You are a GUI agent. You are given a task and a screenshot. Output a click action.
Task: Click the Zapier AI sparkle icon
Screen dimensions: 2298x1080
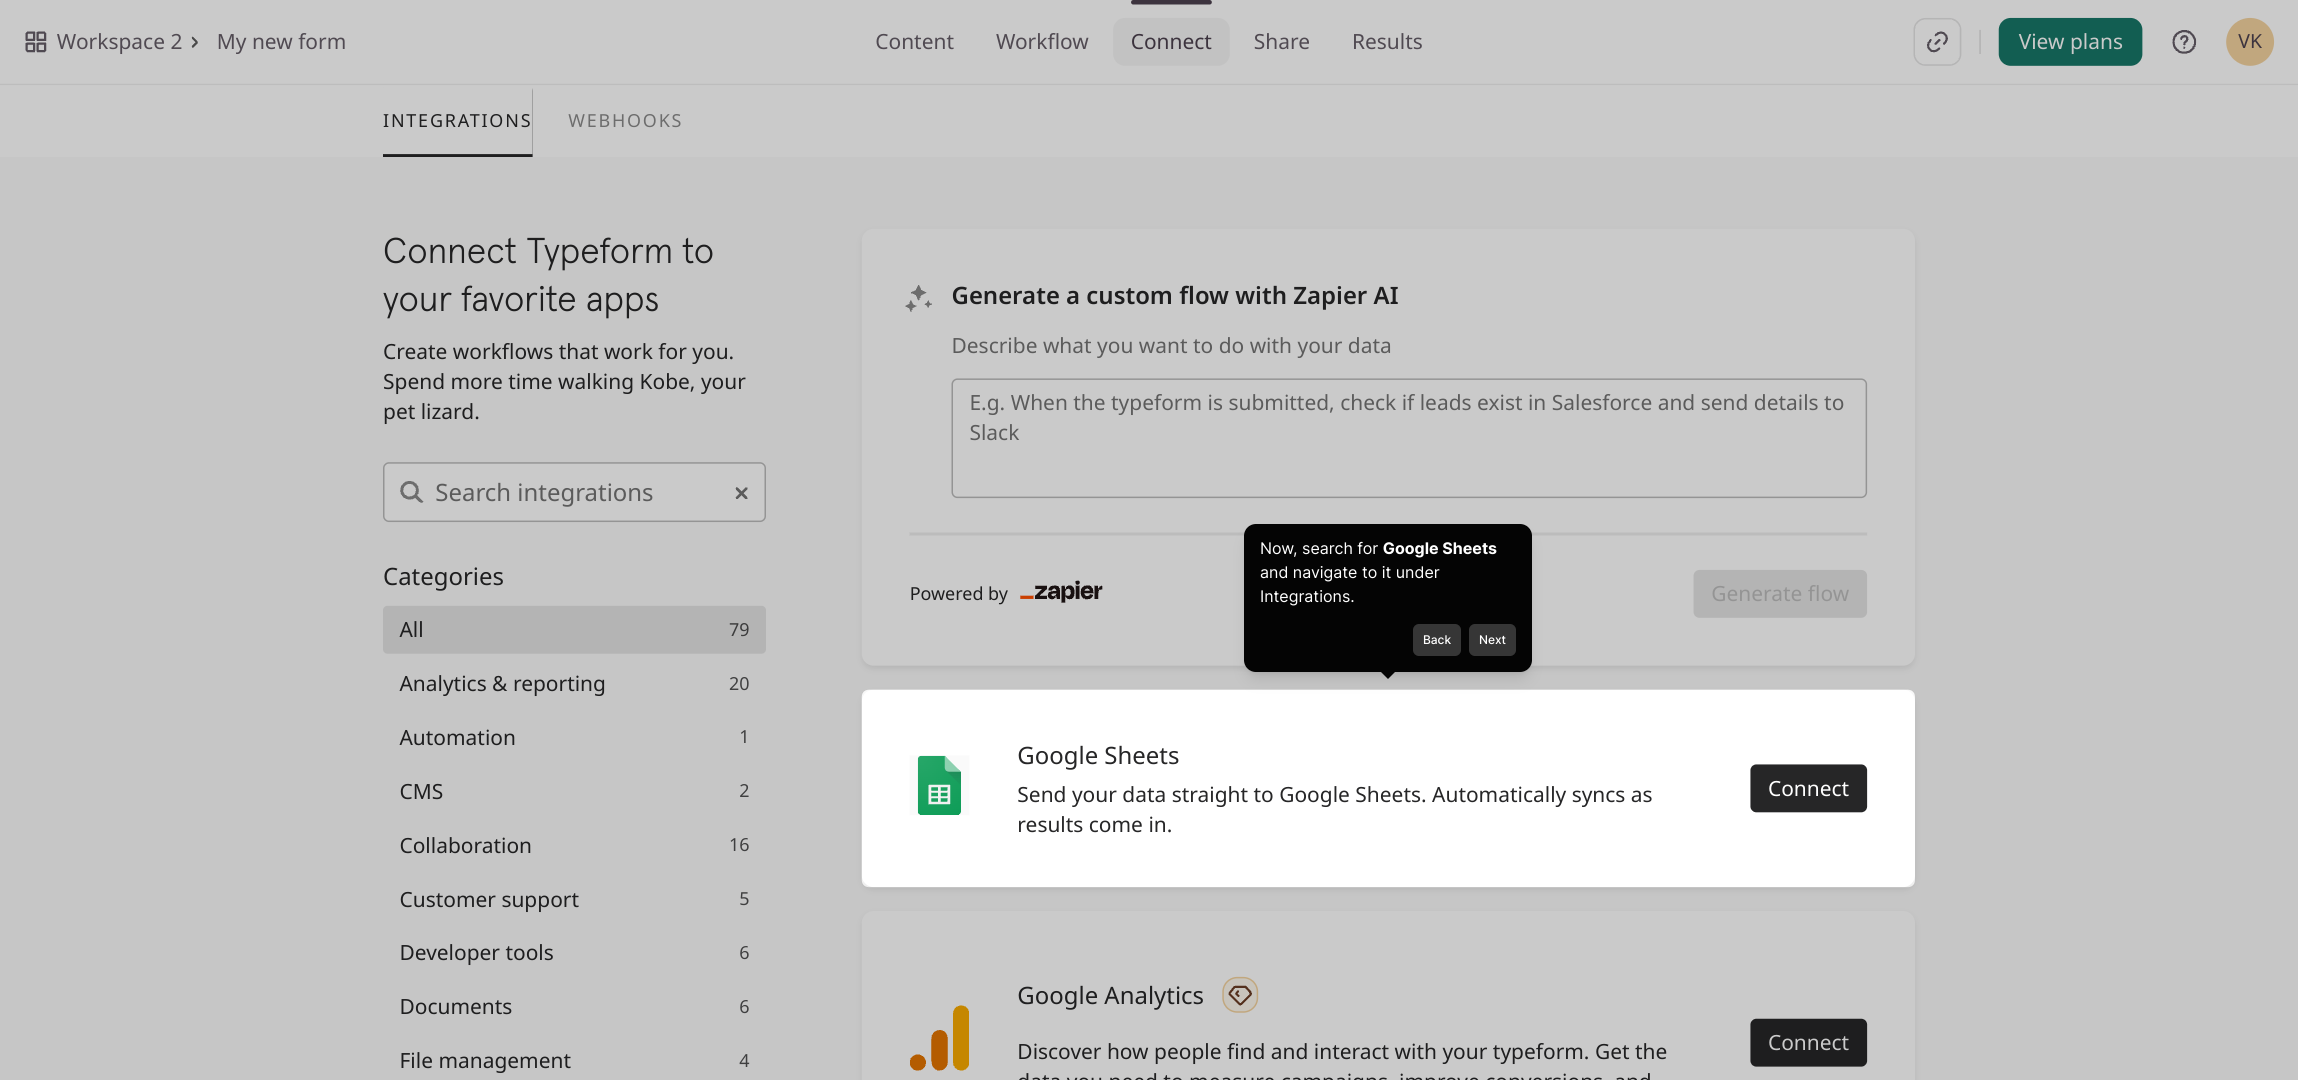coord(918,298)
